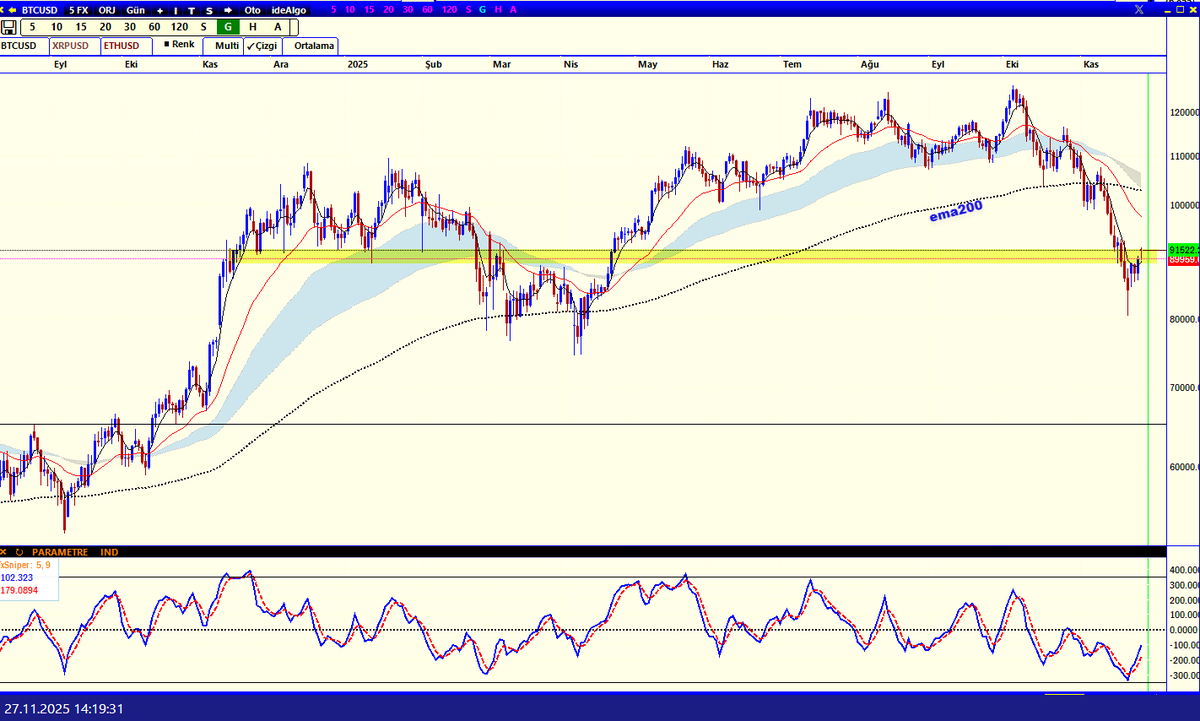Click the indicator panel refresh icon
Screen dimensions: 1200x721
tap(19, 552)
